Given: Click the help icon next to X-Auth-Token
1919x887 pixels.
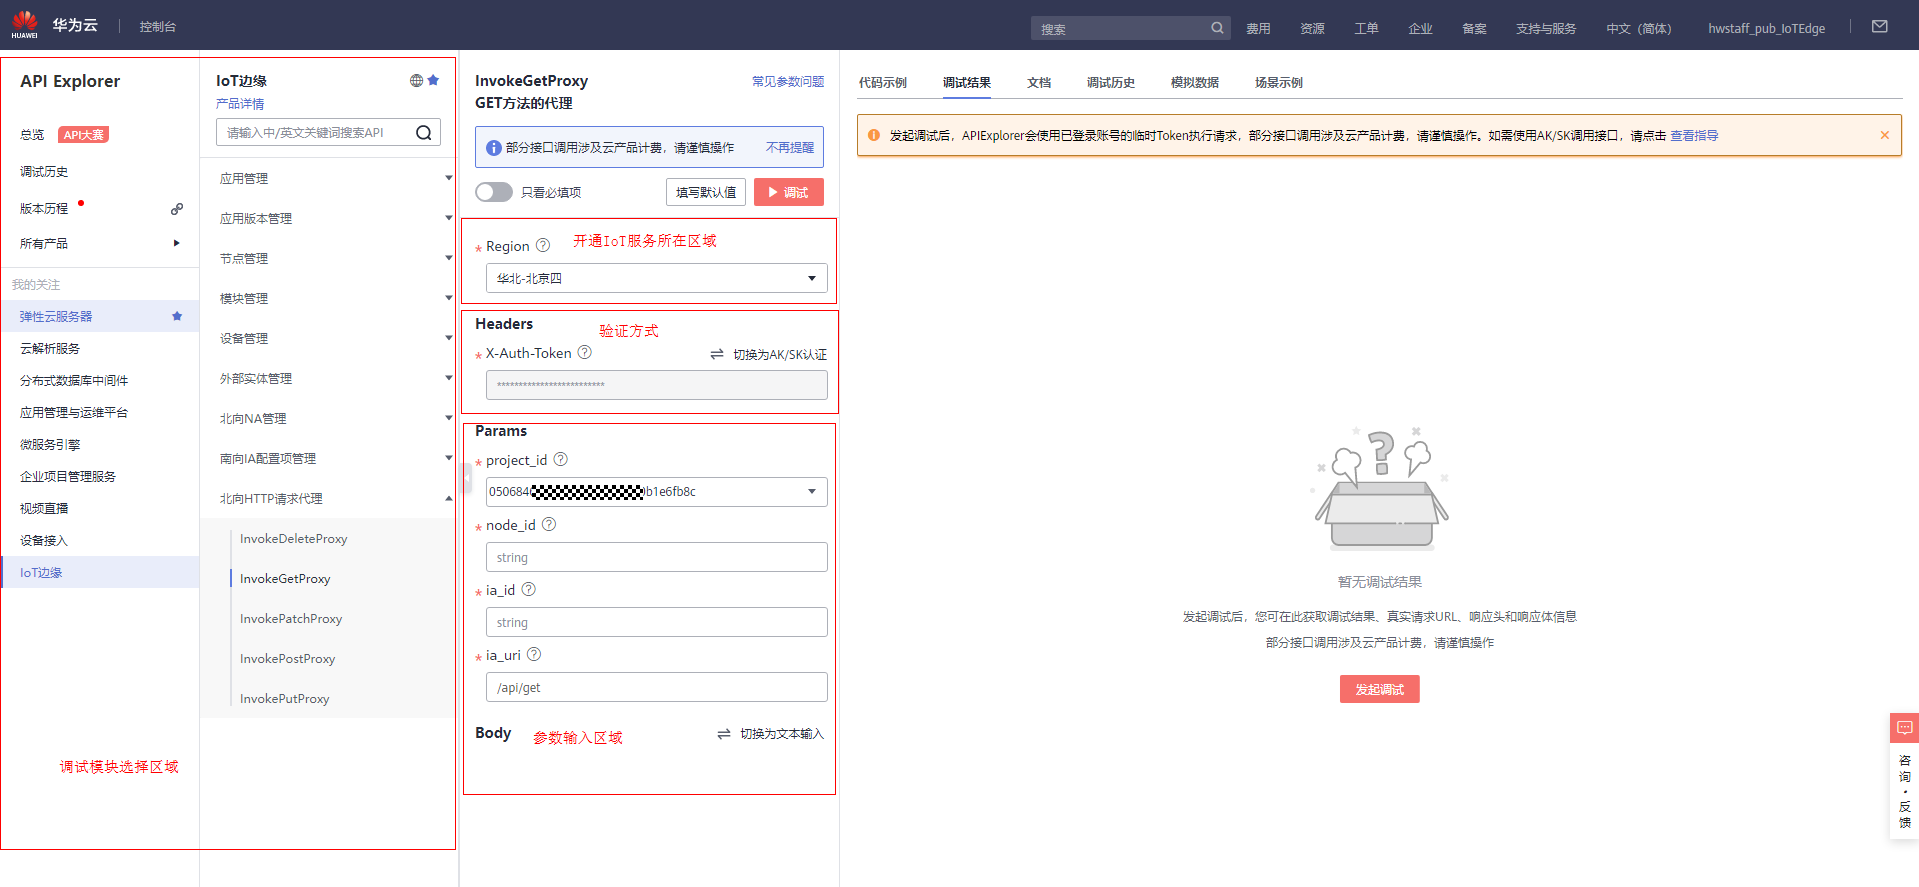Looking at the screenshot, I should [x=585, y=352].
